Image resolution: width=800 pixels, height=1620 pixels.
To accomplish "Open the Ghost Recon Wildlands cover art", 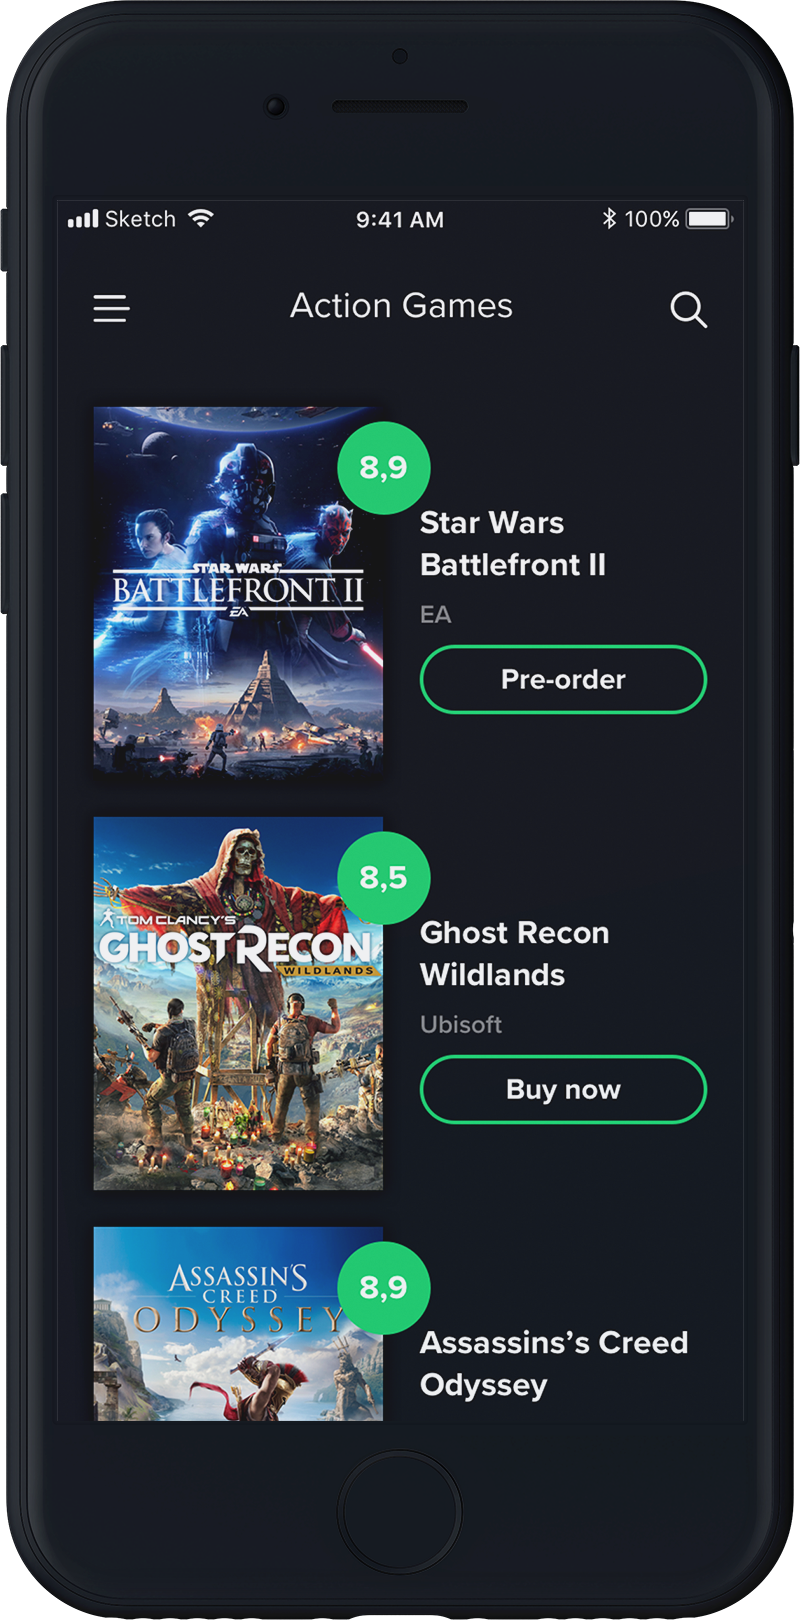I will (238, 1003).
